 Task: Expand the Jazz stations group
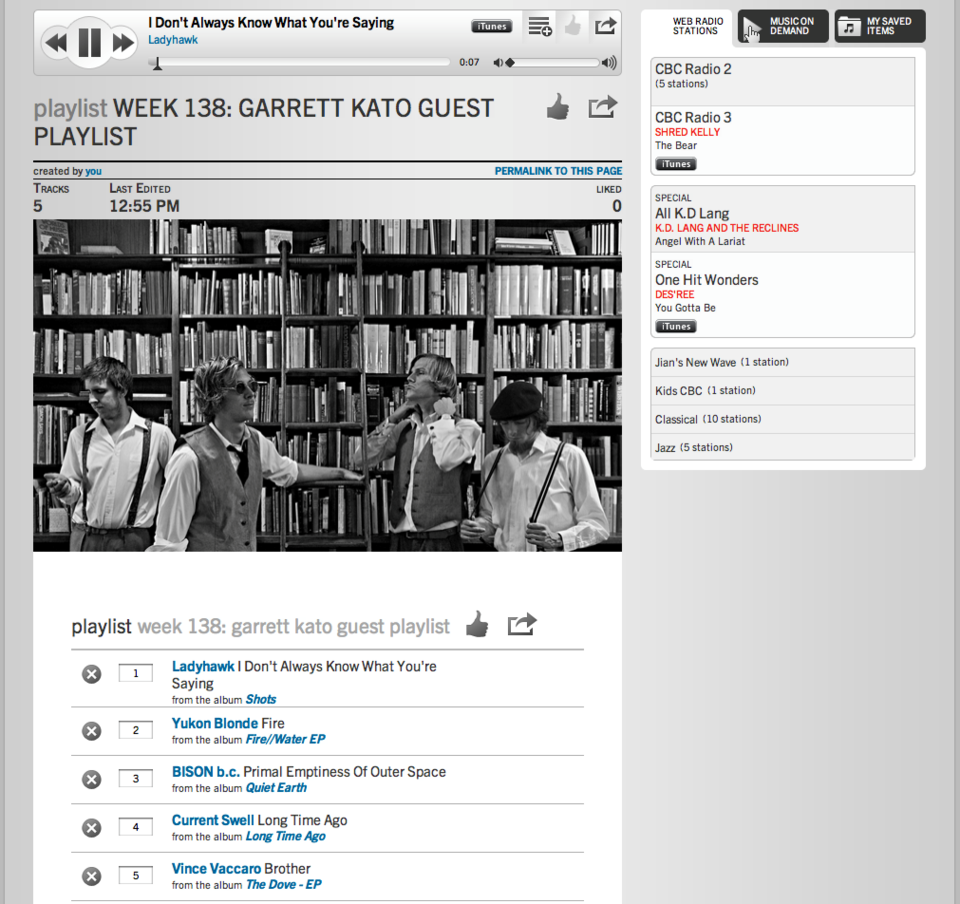782,447
